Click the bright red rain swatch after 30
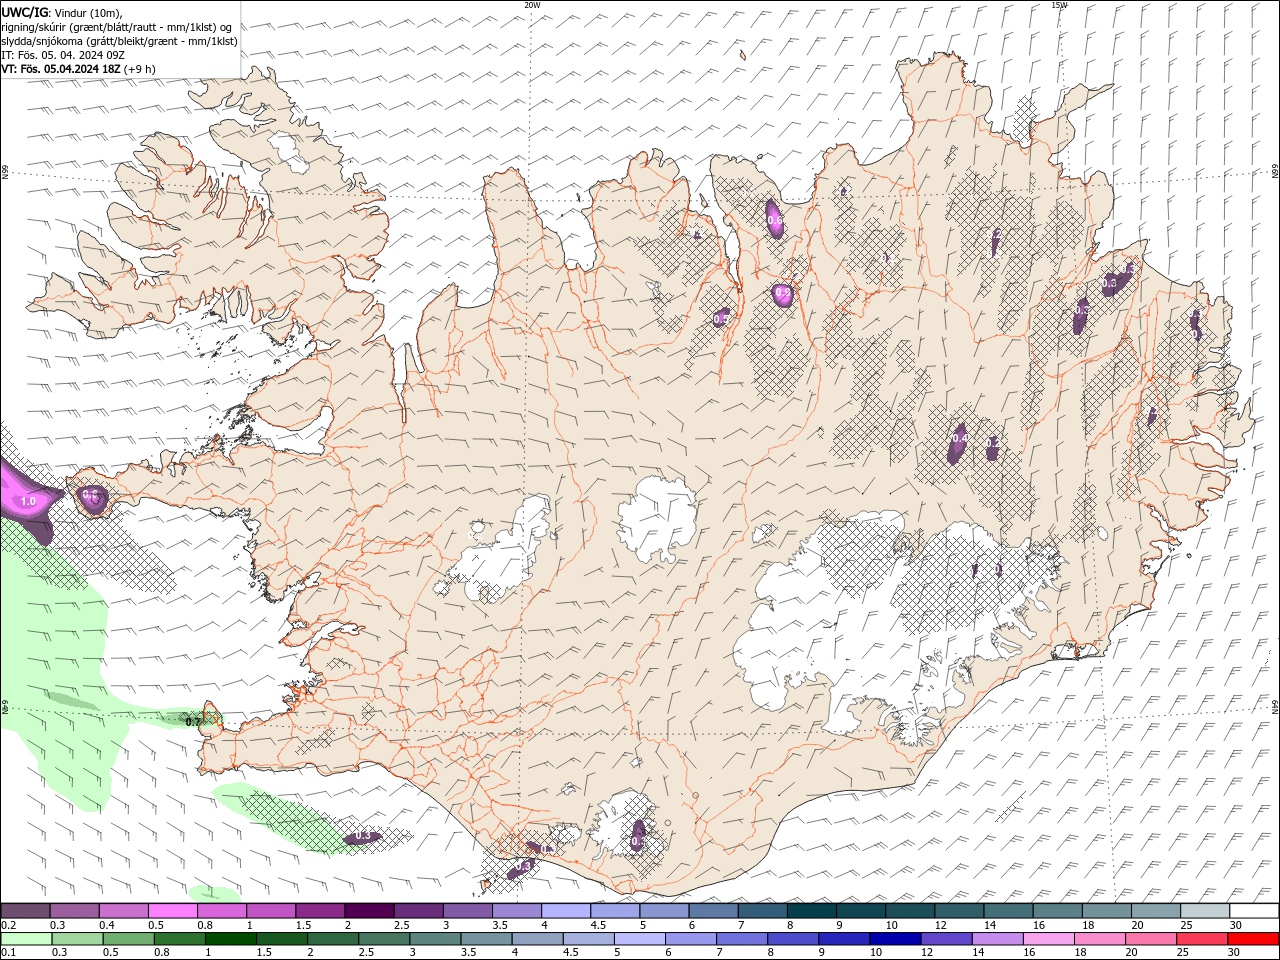This screenshot has width=1280, height=960. (x=1252, y=939)
